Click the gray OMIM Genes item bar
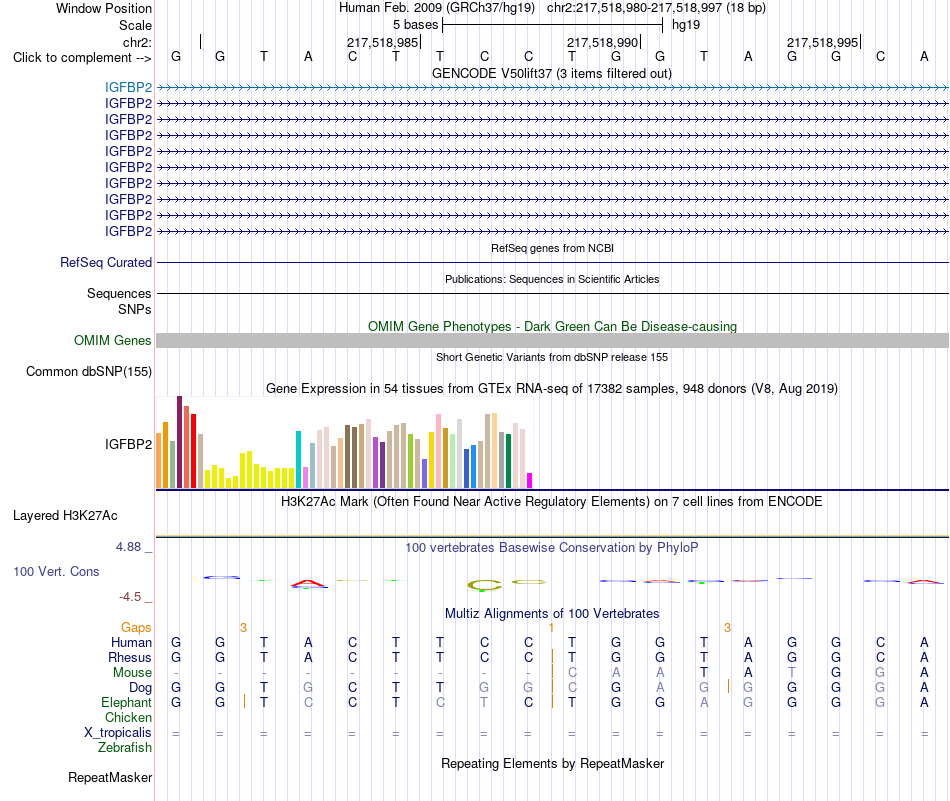This screenshot has width=950, height=801. [x=552, y=341]
